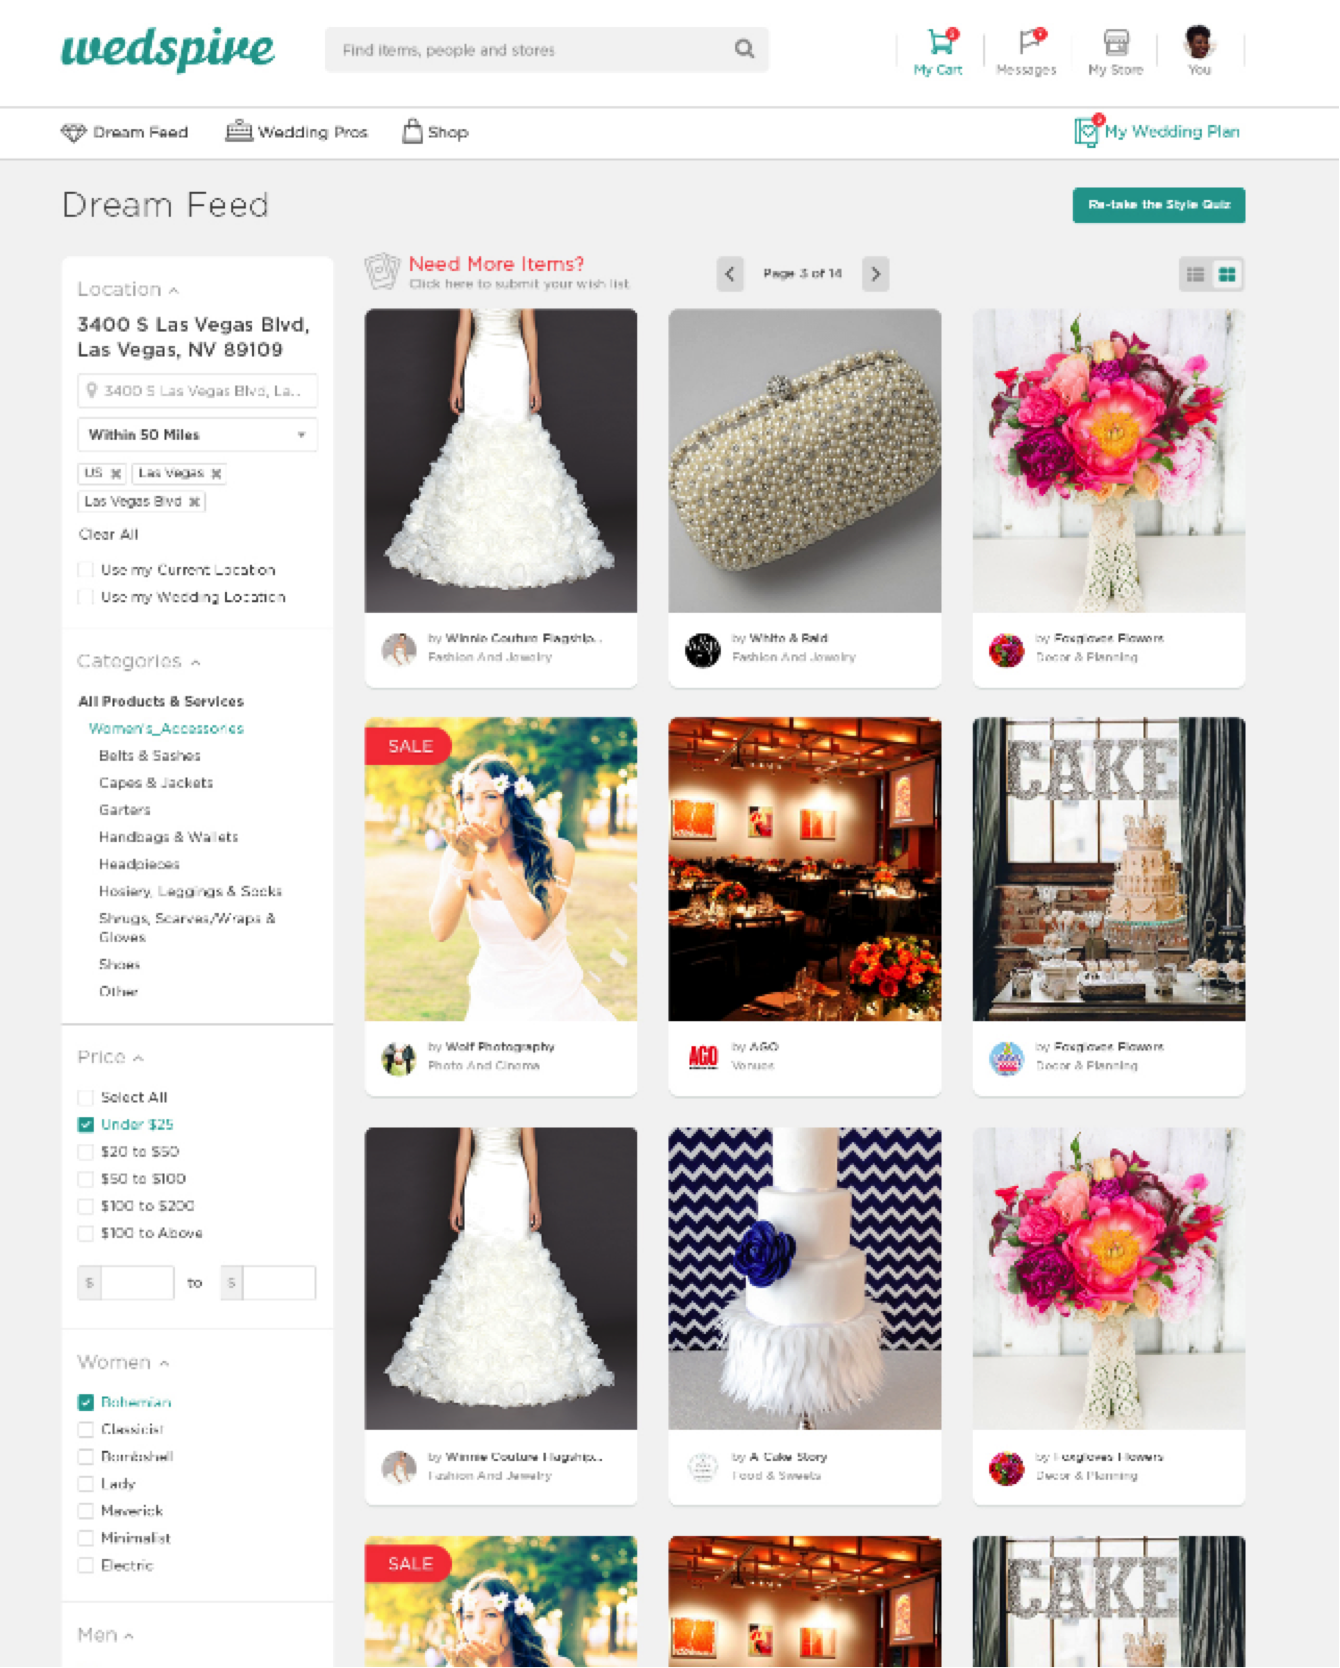Collapse the Price filter section
This screenshot has height=1668, width=1340.
pyautogui.click(x=138, y=1058)
